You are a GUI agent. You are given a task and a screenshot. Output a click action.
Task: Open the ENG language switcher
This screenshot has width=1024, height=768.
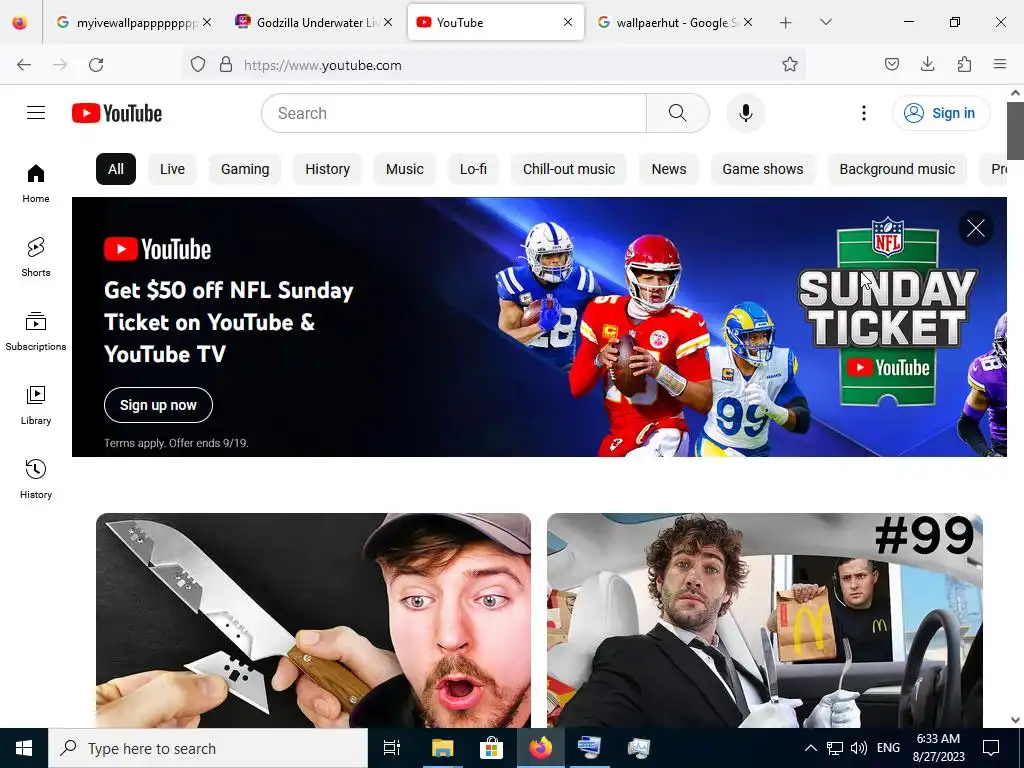coord(888,748)
